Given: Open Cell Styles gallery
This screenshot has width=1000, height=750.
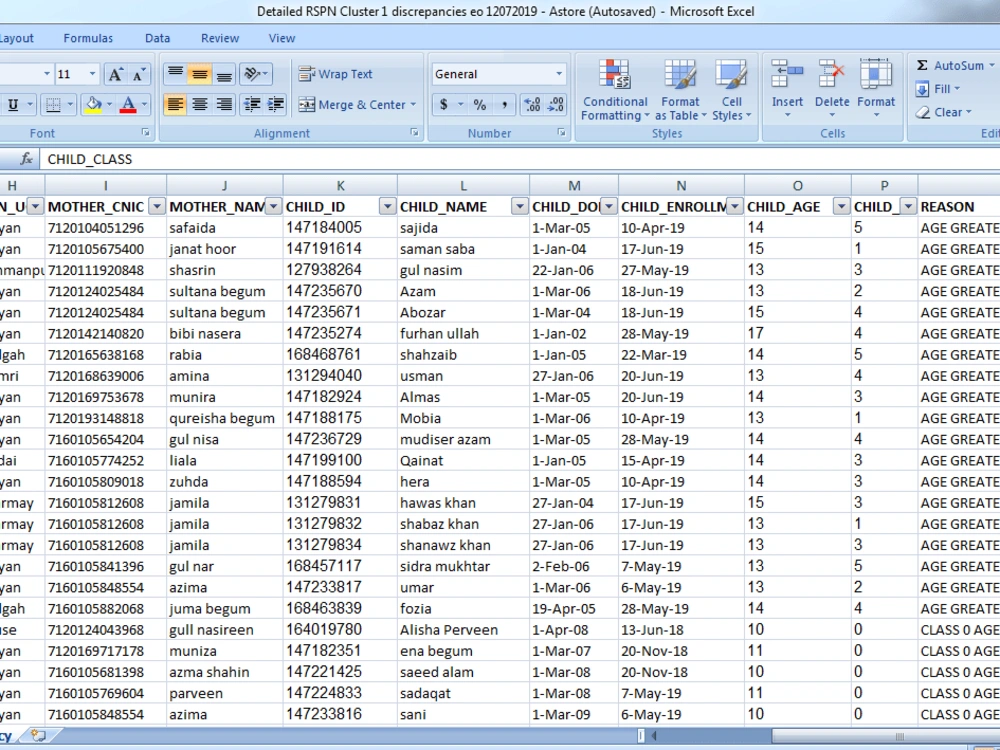Looking at the screenshot, I should coord(732,90).
